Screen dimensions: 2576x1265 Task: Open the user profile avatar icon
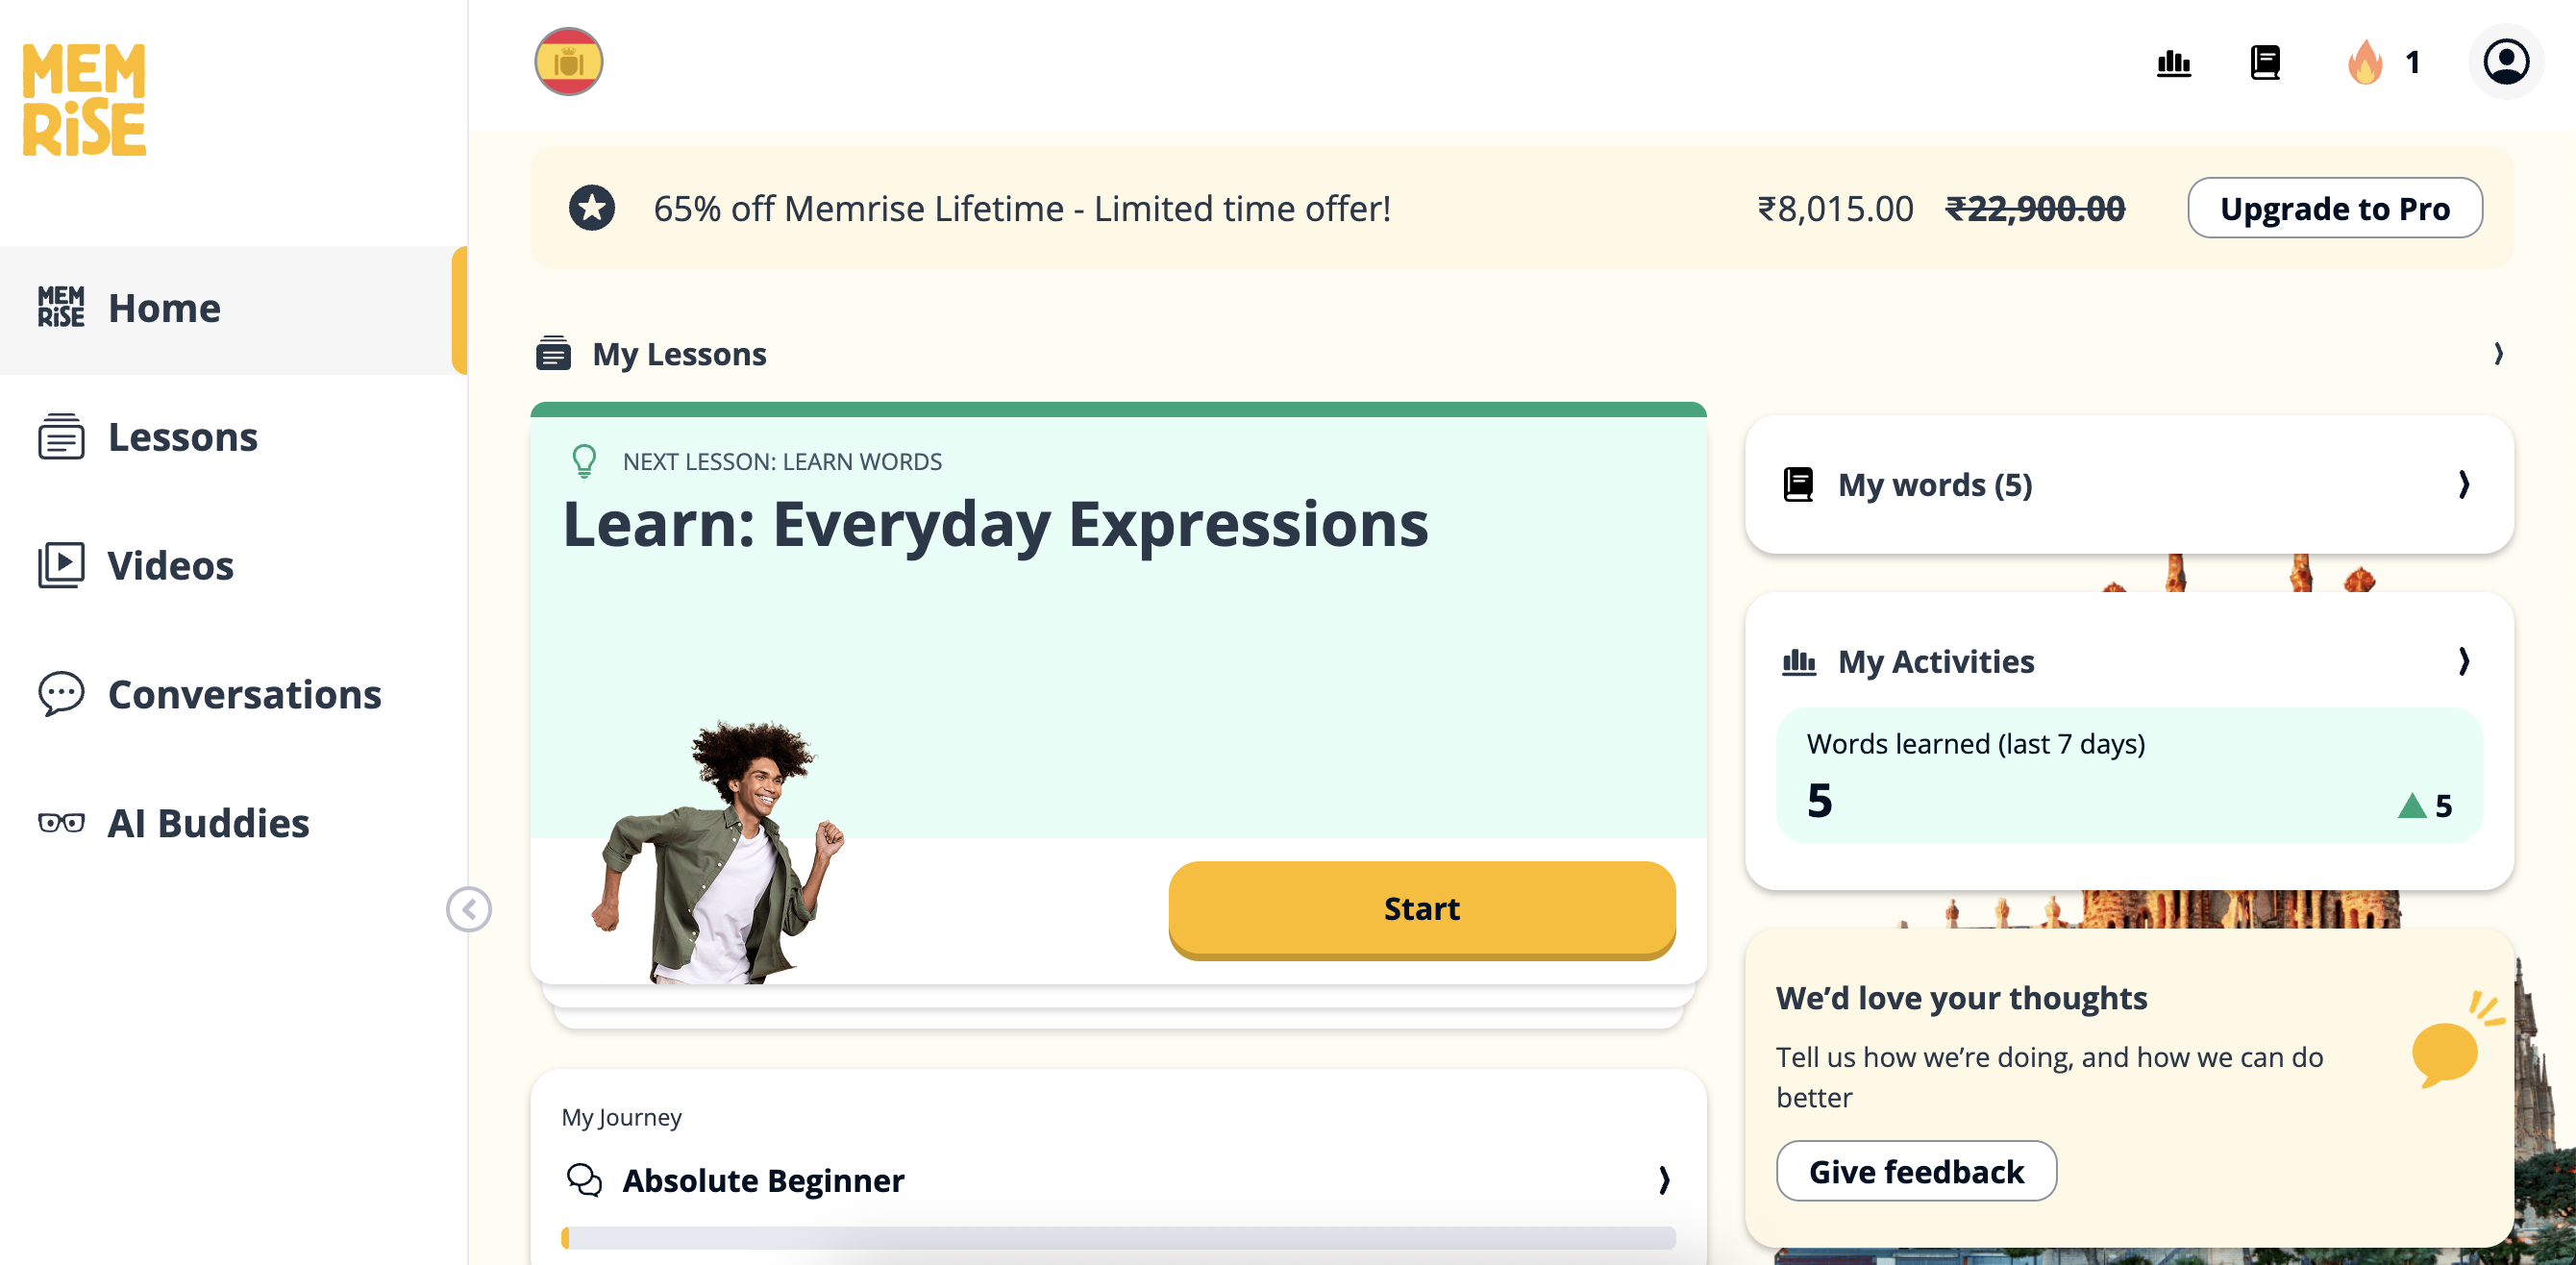[x=2505, y=62]
